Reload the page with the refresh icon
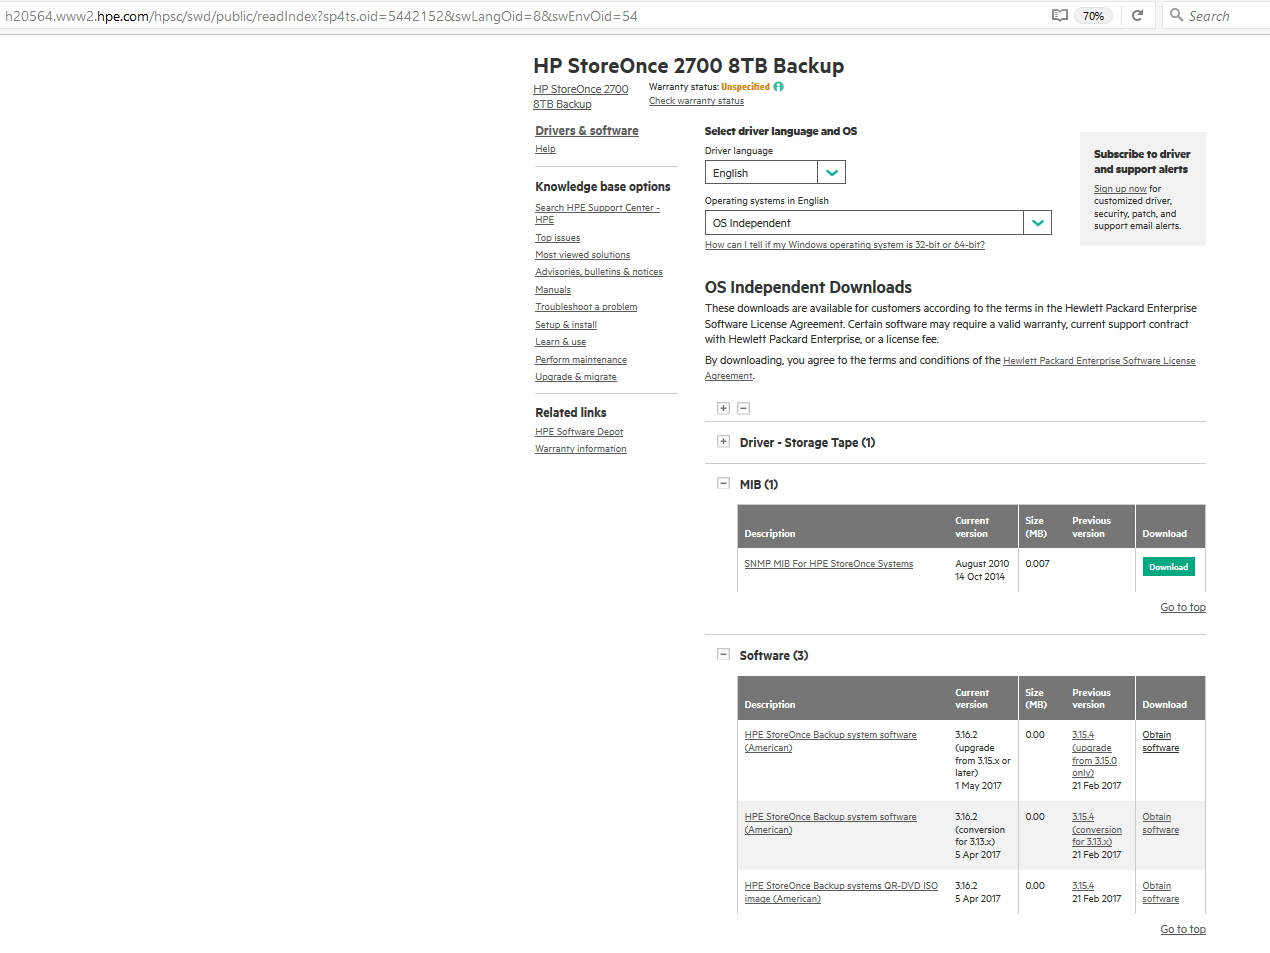The image size is (1270, 953). point(1137,15)
